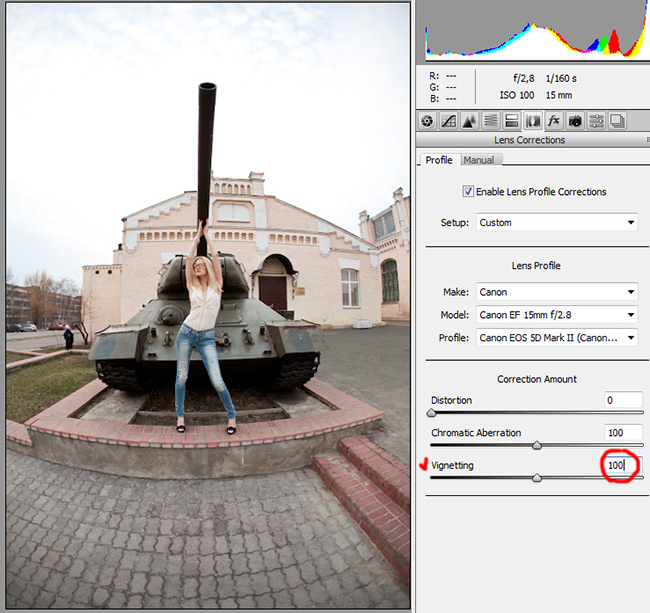Open the HSL / Grayscale panel
This screenshot has height=613, width=650.
click(490, 121)
